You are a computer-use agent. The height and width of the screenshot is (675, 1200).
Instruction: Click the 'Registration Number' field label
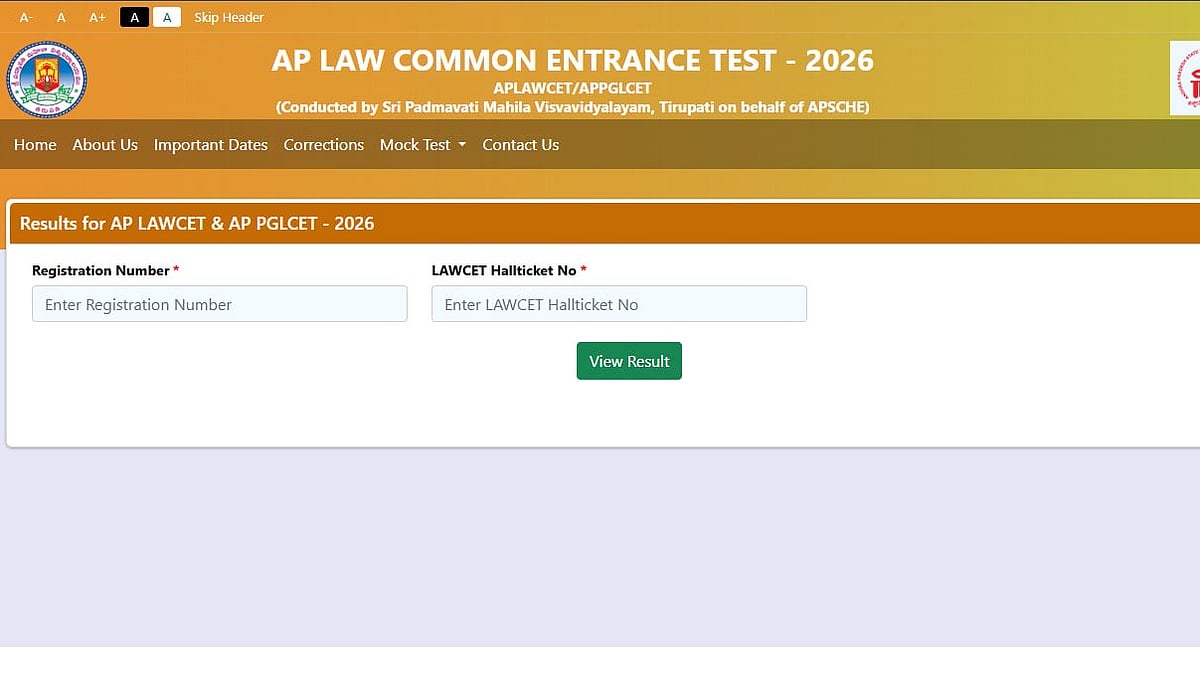(x=101, y=271)
